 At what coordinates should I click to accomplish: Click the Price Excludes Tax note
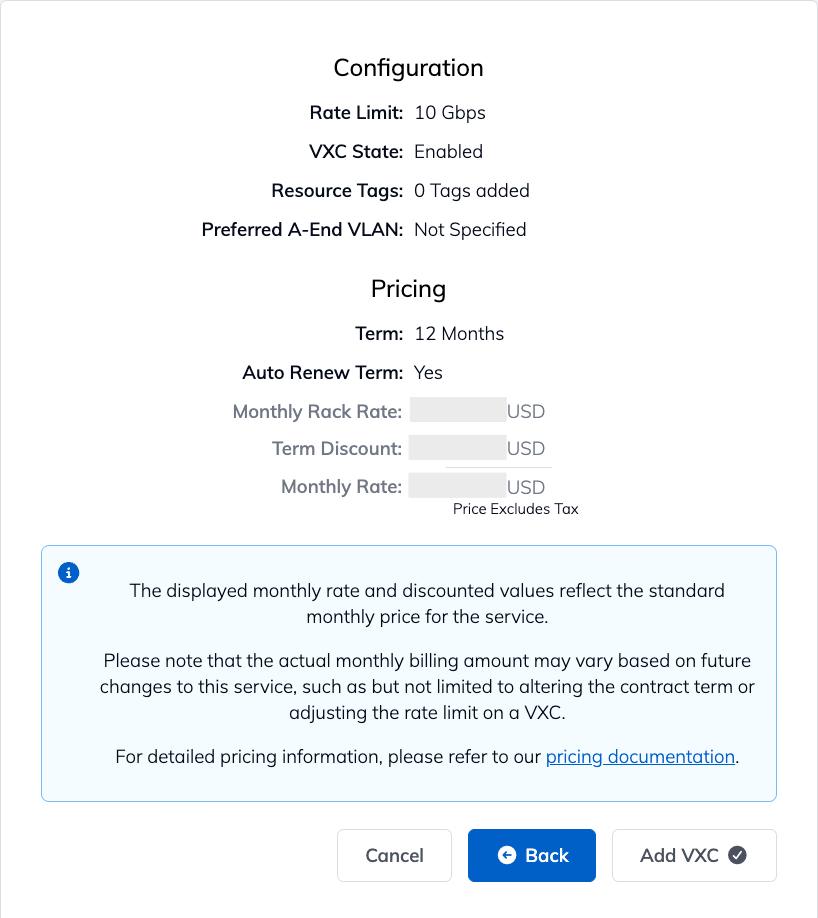pyautogui.click(x=515, y=509)
